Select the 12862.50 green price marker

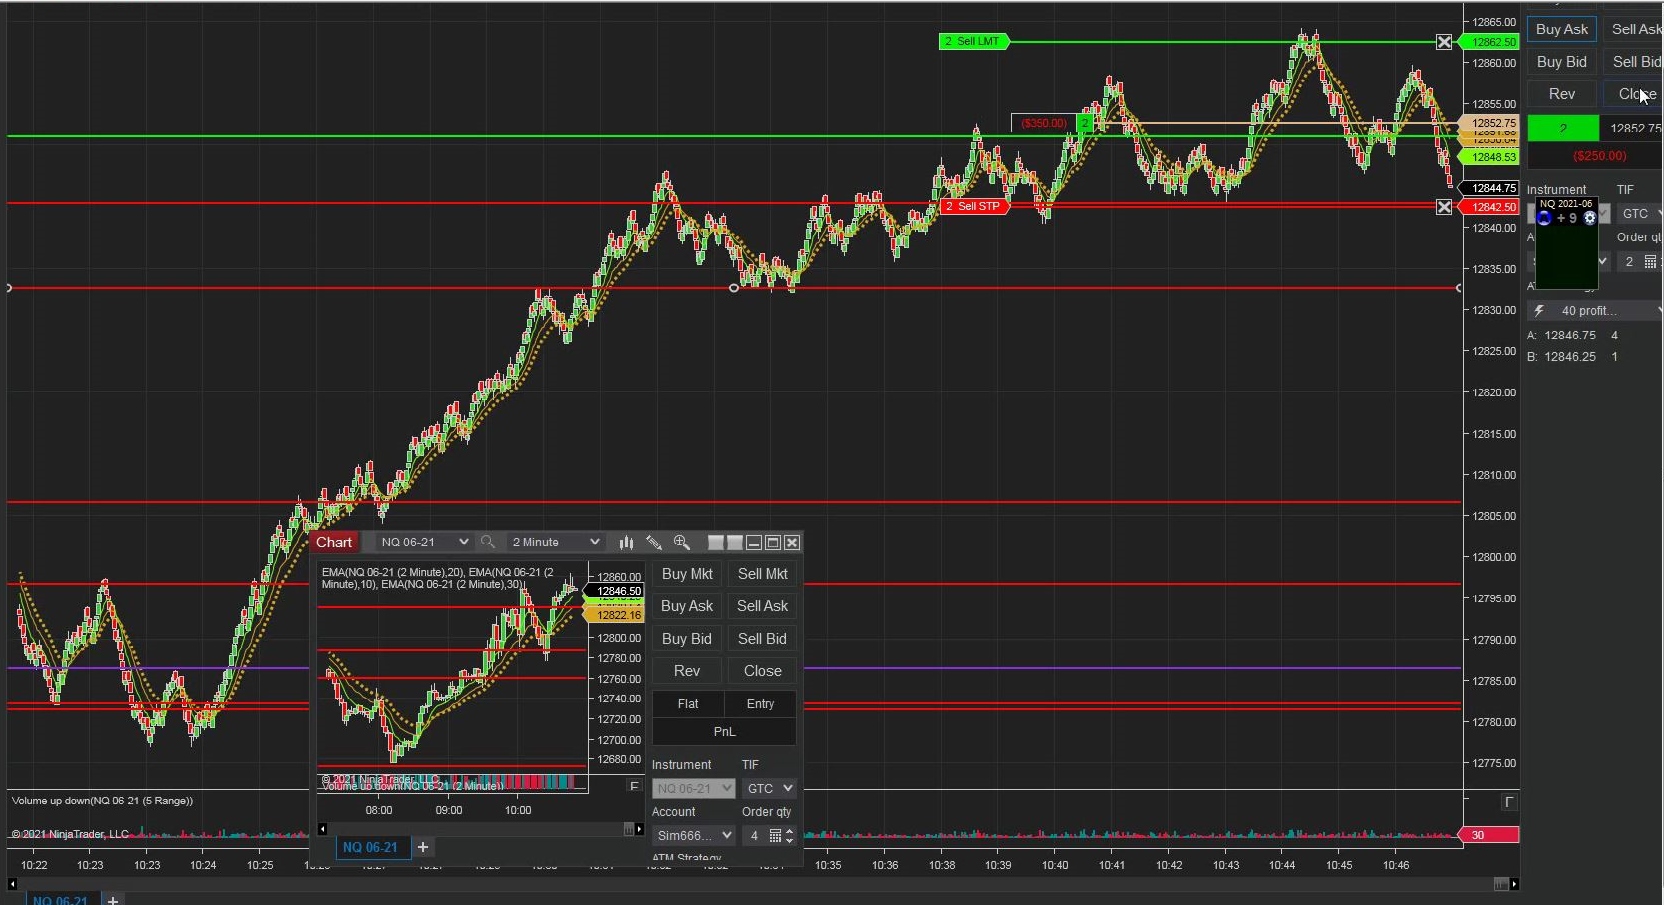(1490, 42)
